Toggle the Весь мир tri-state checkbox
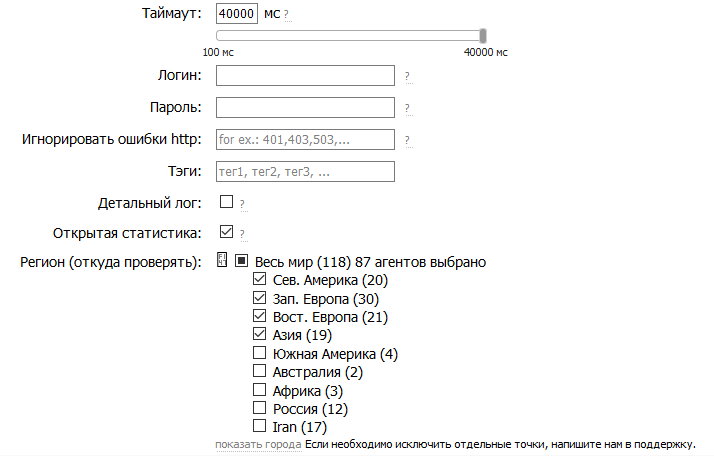Image resolution: width=714 pixels, height=472 pixels. pos(241,261)
